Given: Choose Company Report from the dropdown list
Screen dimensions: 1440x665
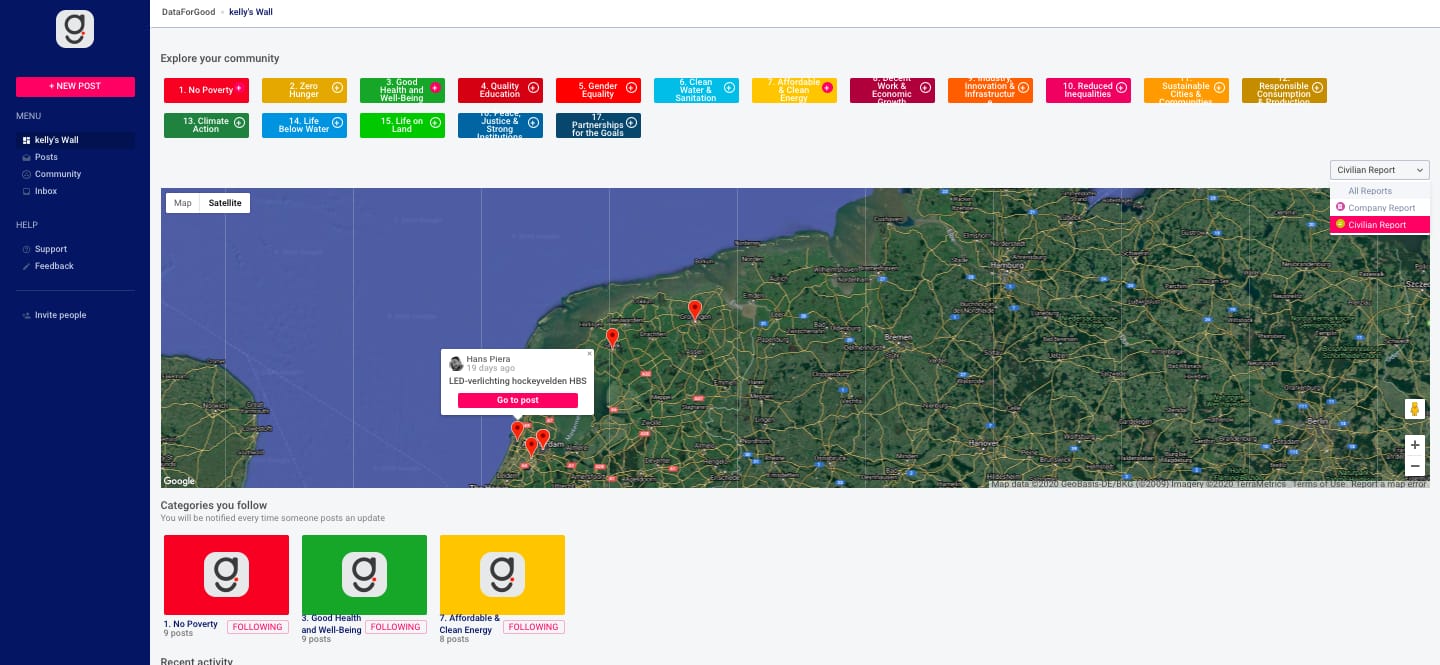Looking at the screenshot, I should (1381, 208).
